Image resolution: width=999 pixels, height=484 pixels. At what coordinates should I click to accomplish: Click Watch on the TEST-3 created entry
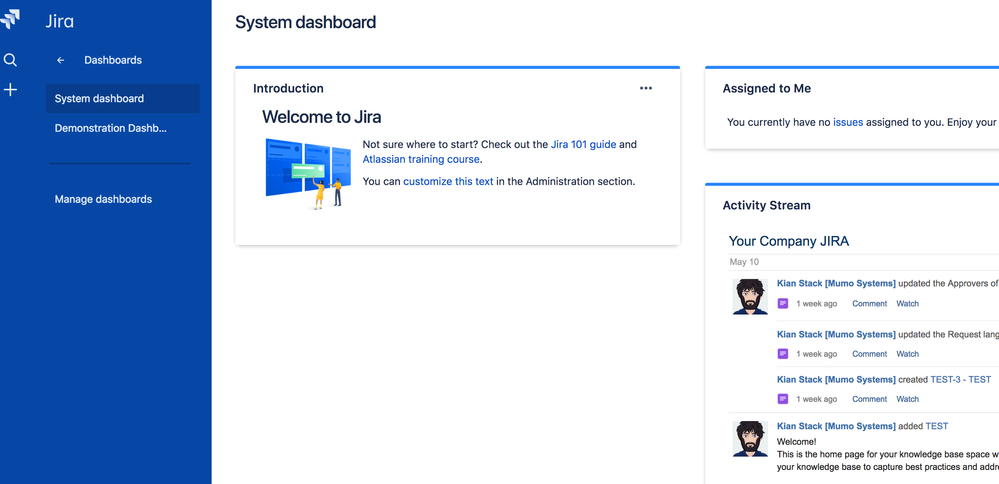point(908,399)
